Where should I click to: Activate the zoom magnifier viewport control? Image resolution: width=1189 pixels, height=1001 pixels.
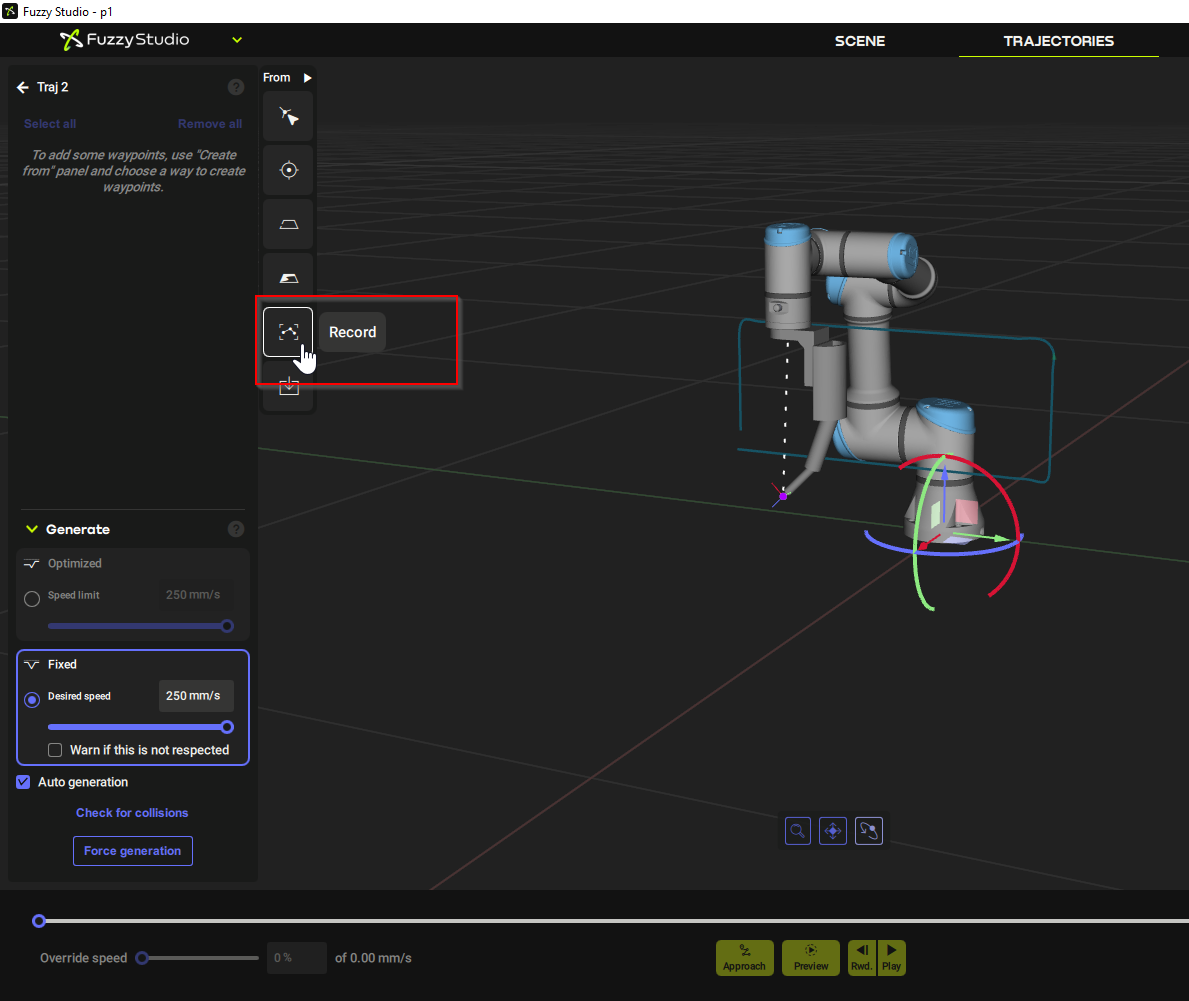click(x=797, y=830)
